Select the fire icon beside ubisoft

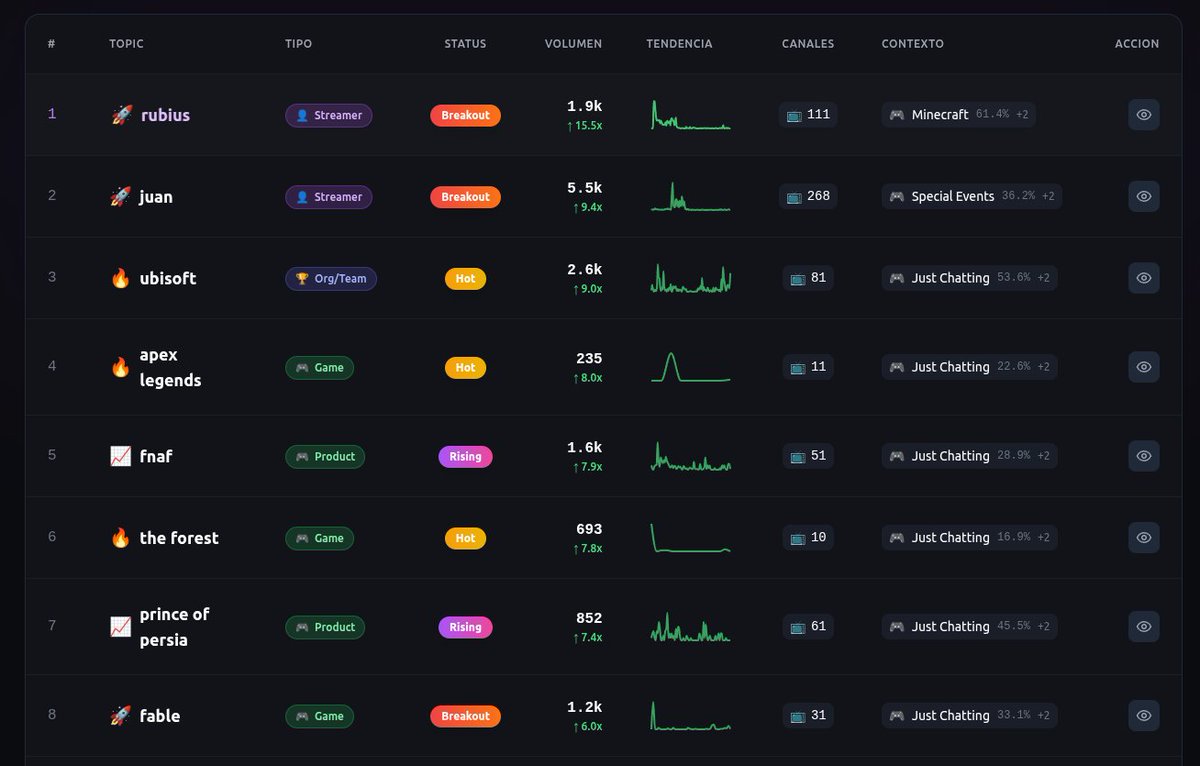[x=119, y=277]
